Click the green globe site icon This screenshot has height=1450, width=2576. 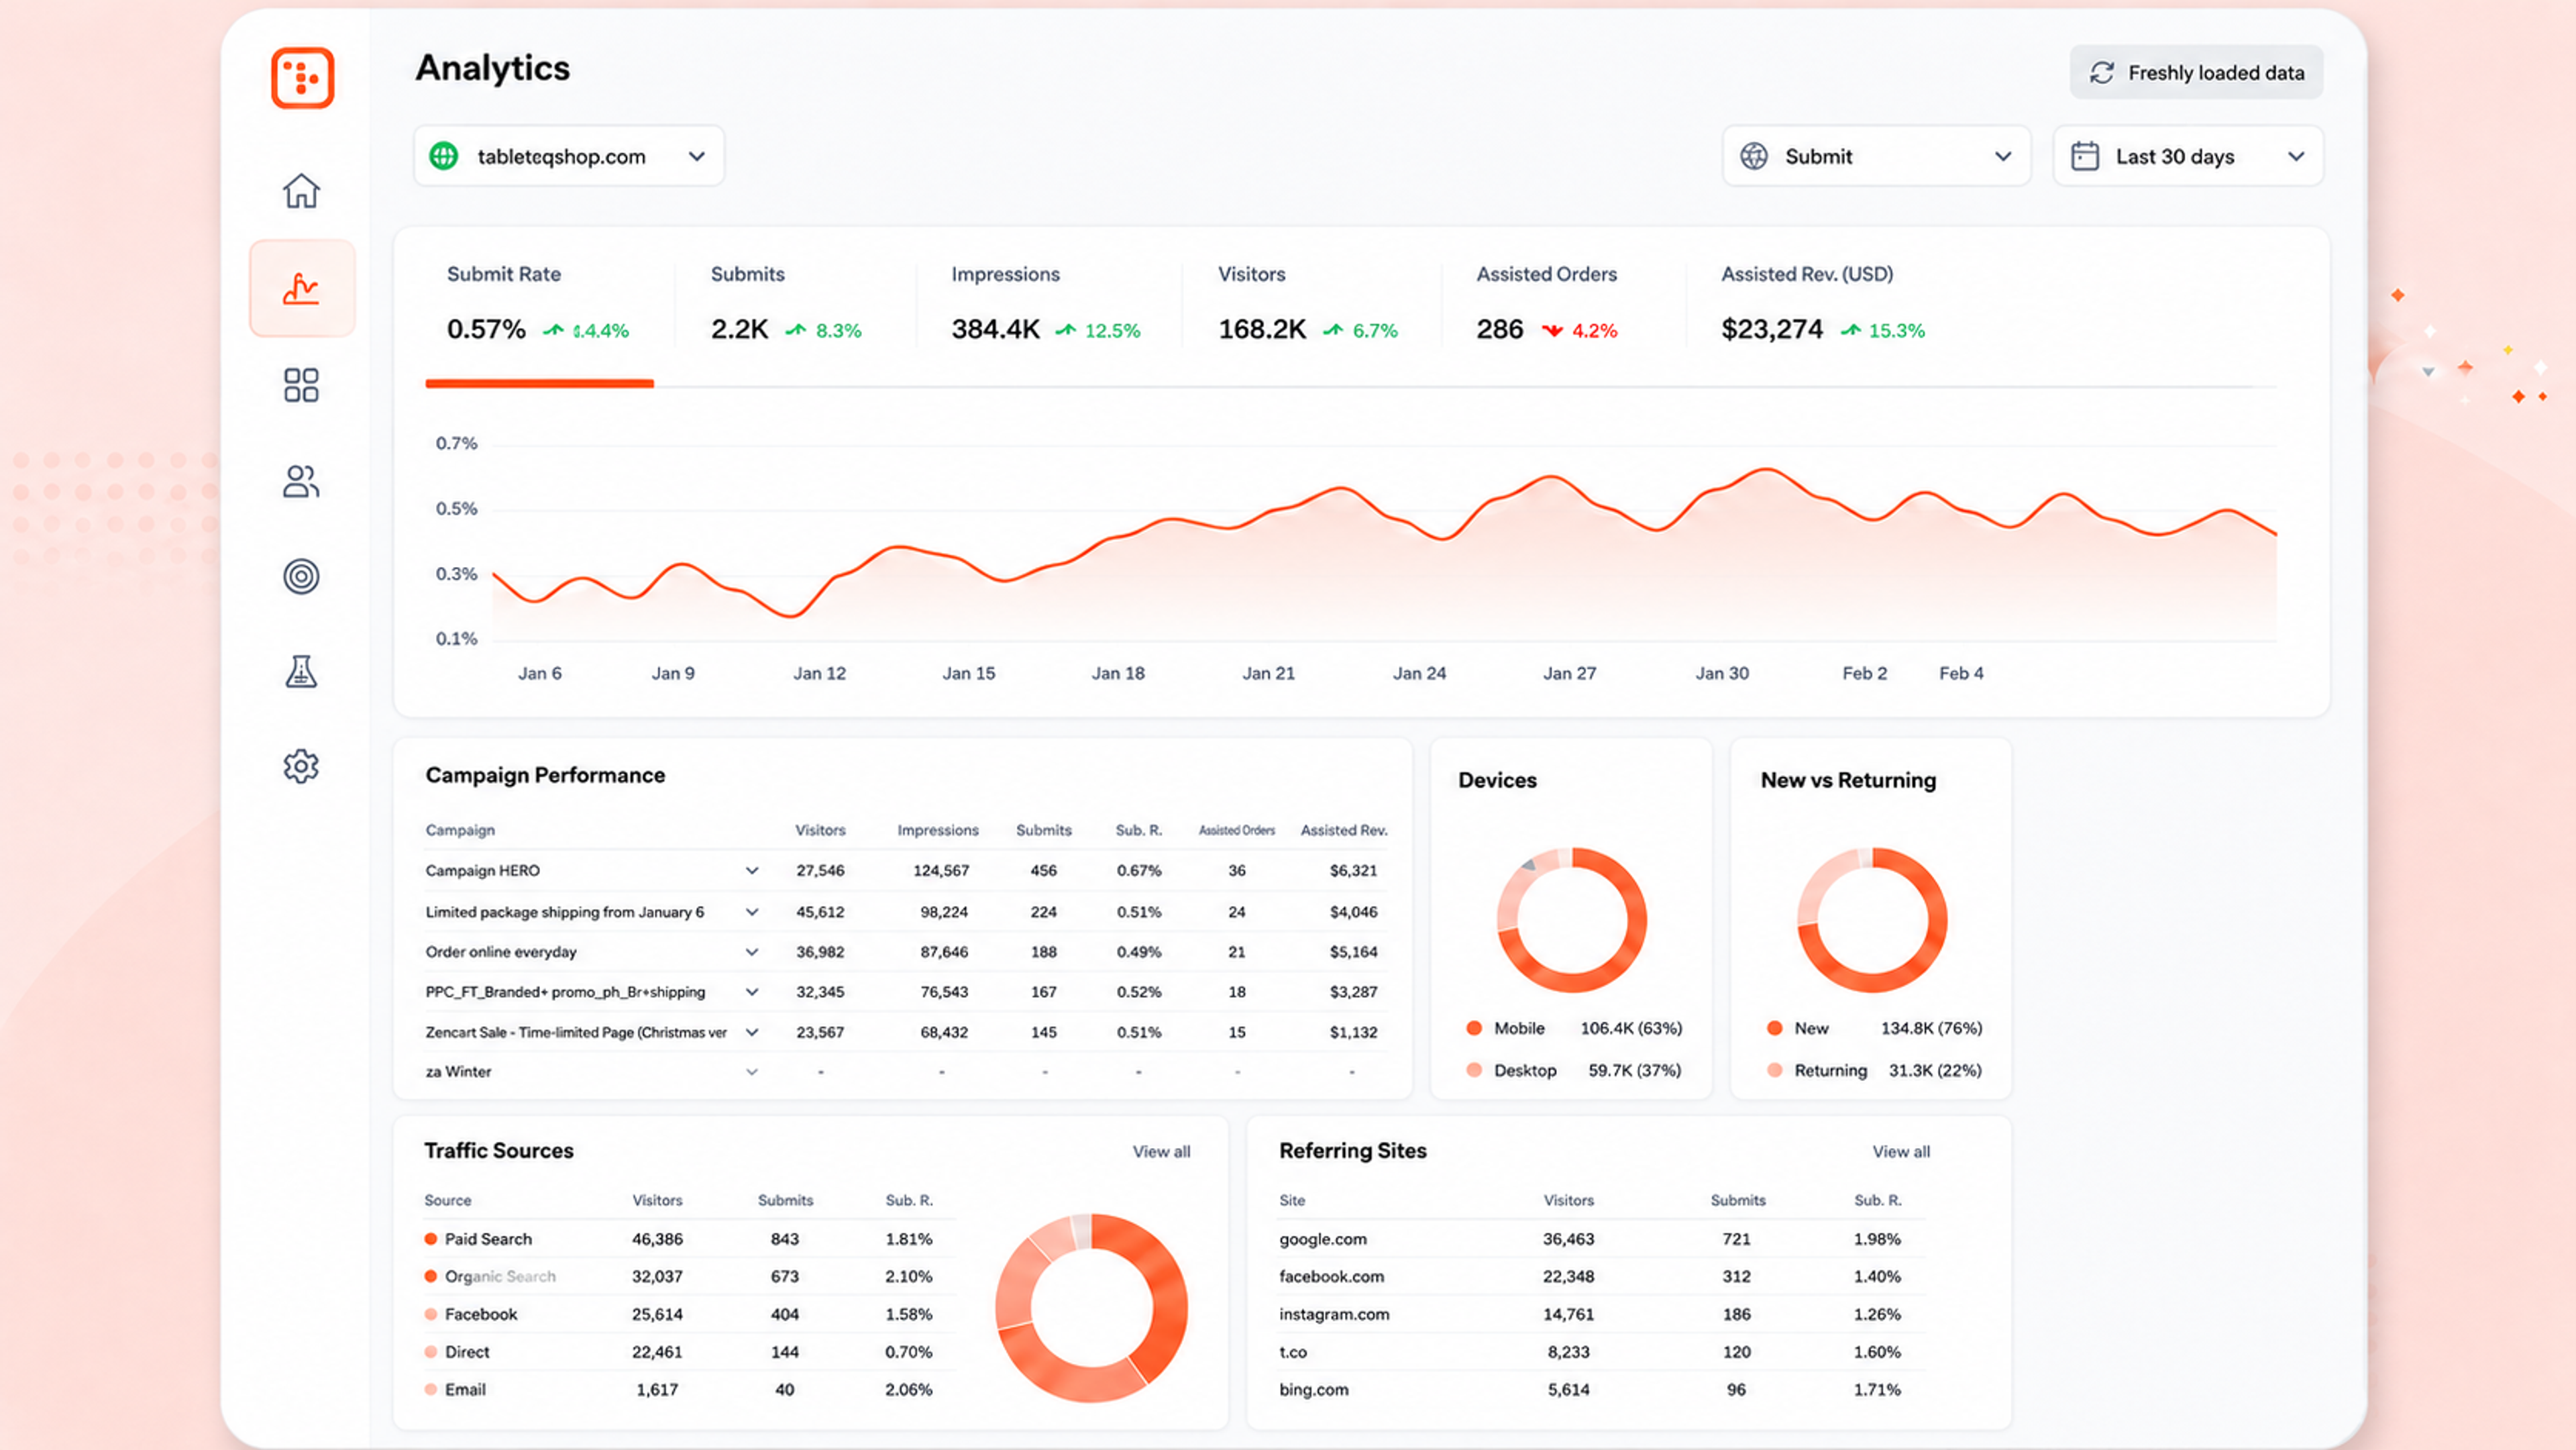tap(444, 156)
